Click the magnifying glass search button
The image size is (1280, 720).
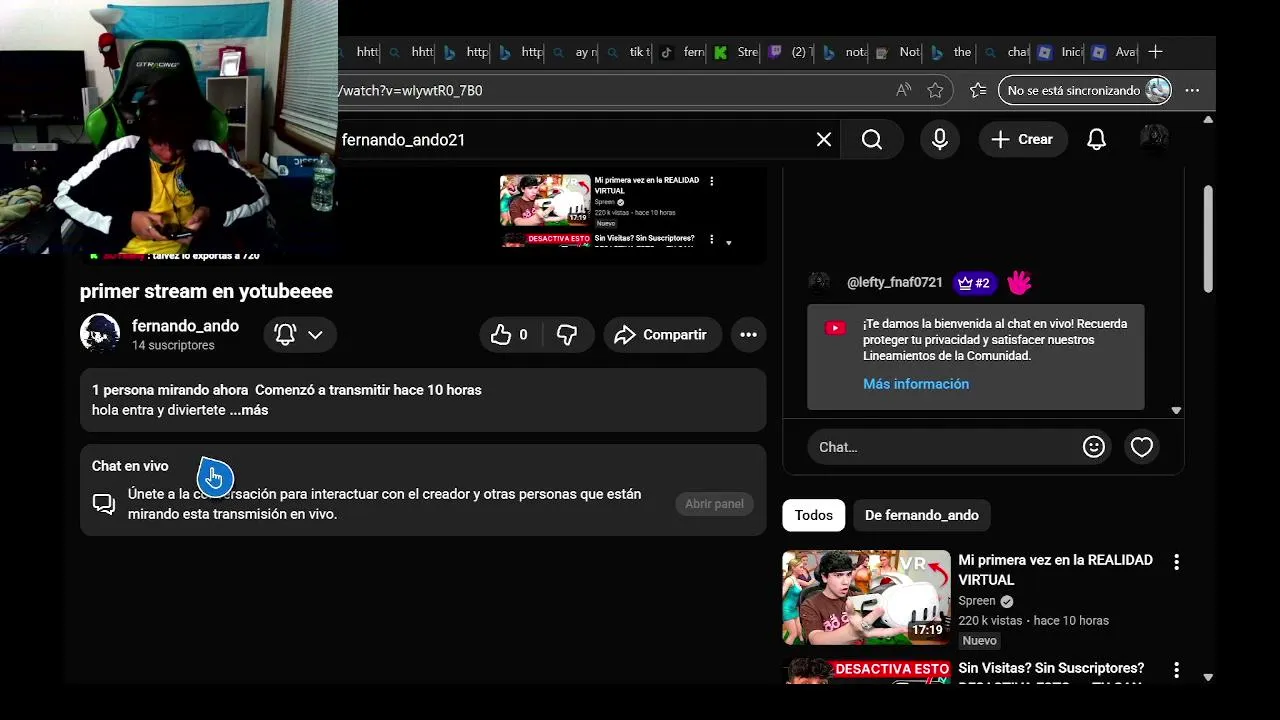click(x=872, y=140)
